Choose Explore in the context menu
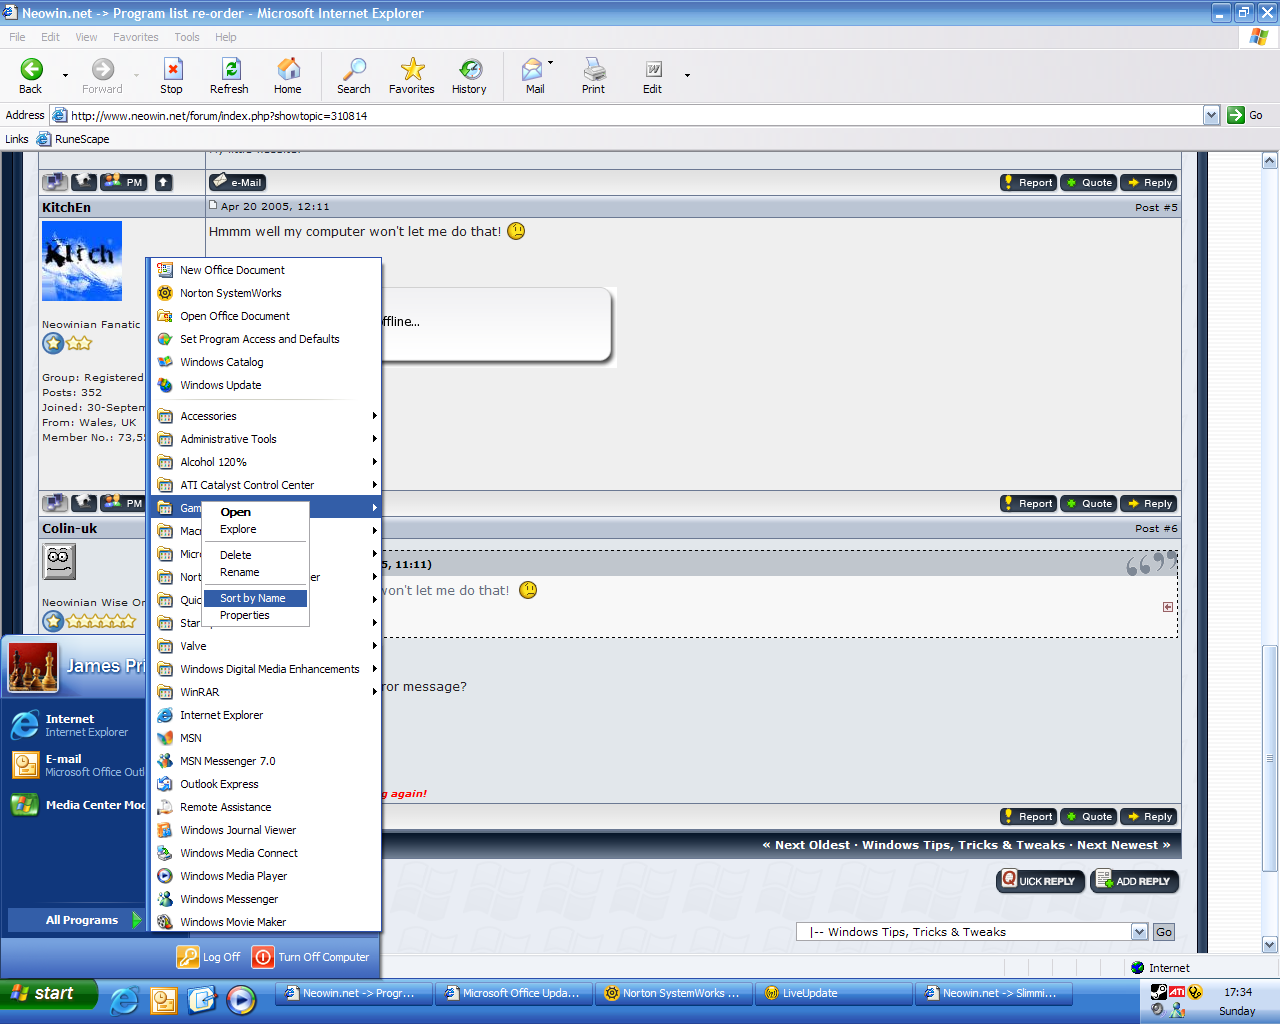Screen dimensions: 1280x1024 [256, 529]
